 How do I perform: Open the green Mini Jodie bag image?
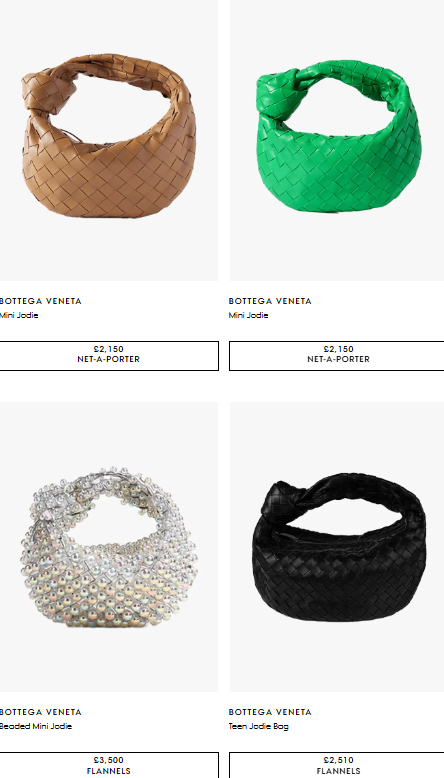[337, 140]
